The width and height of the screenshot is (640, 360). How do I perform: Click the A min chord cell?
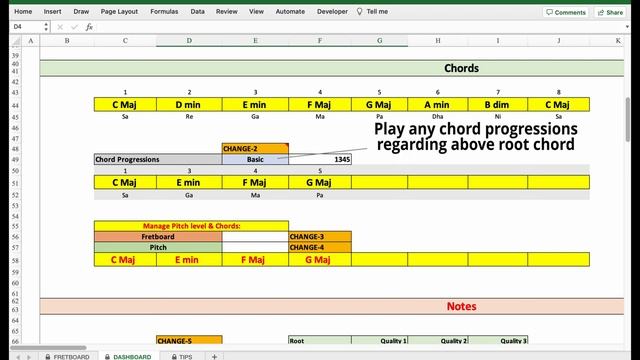438,104
